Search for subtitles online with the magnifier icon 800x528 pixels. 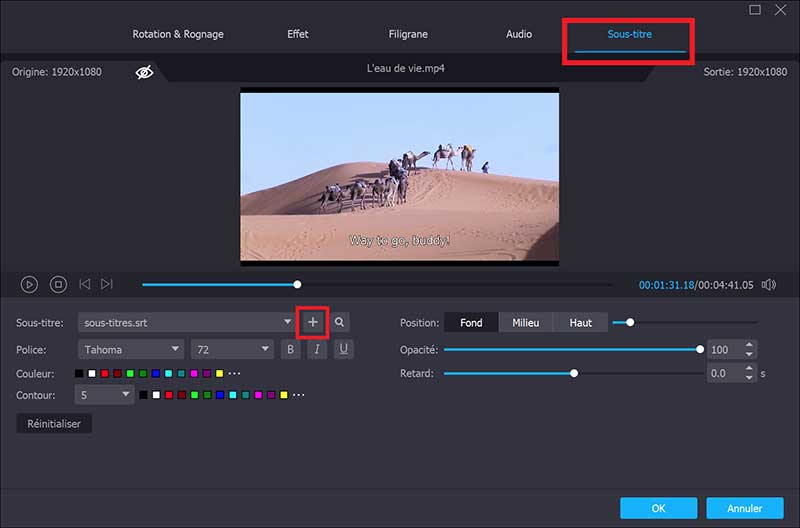(x=339, y=322)
